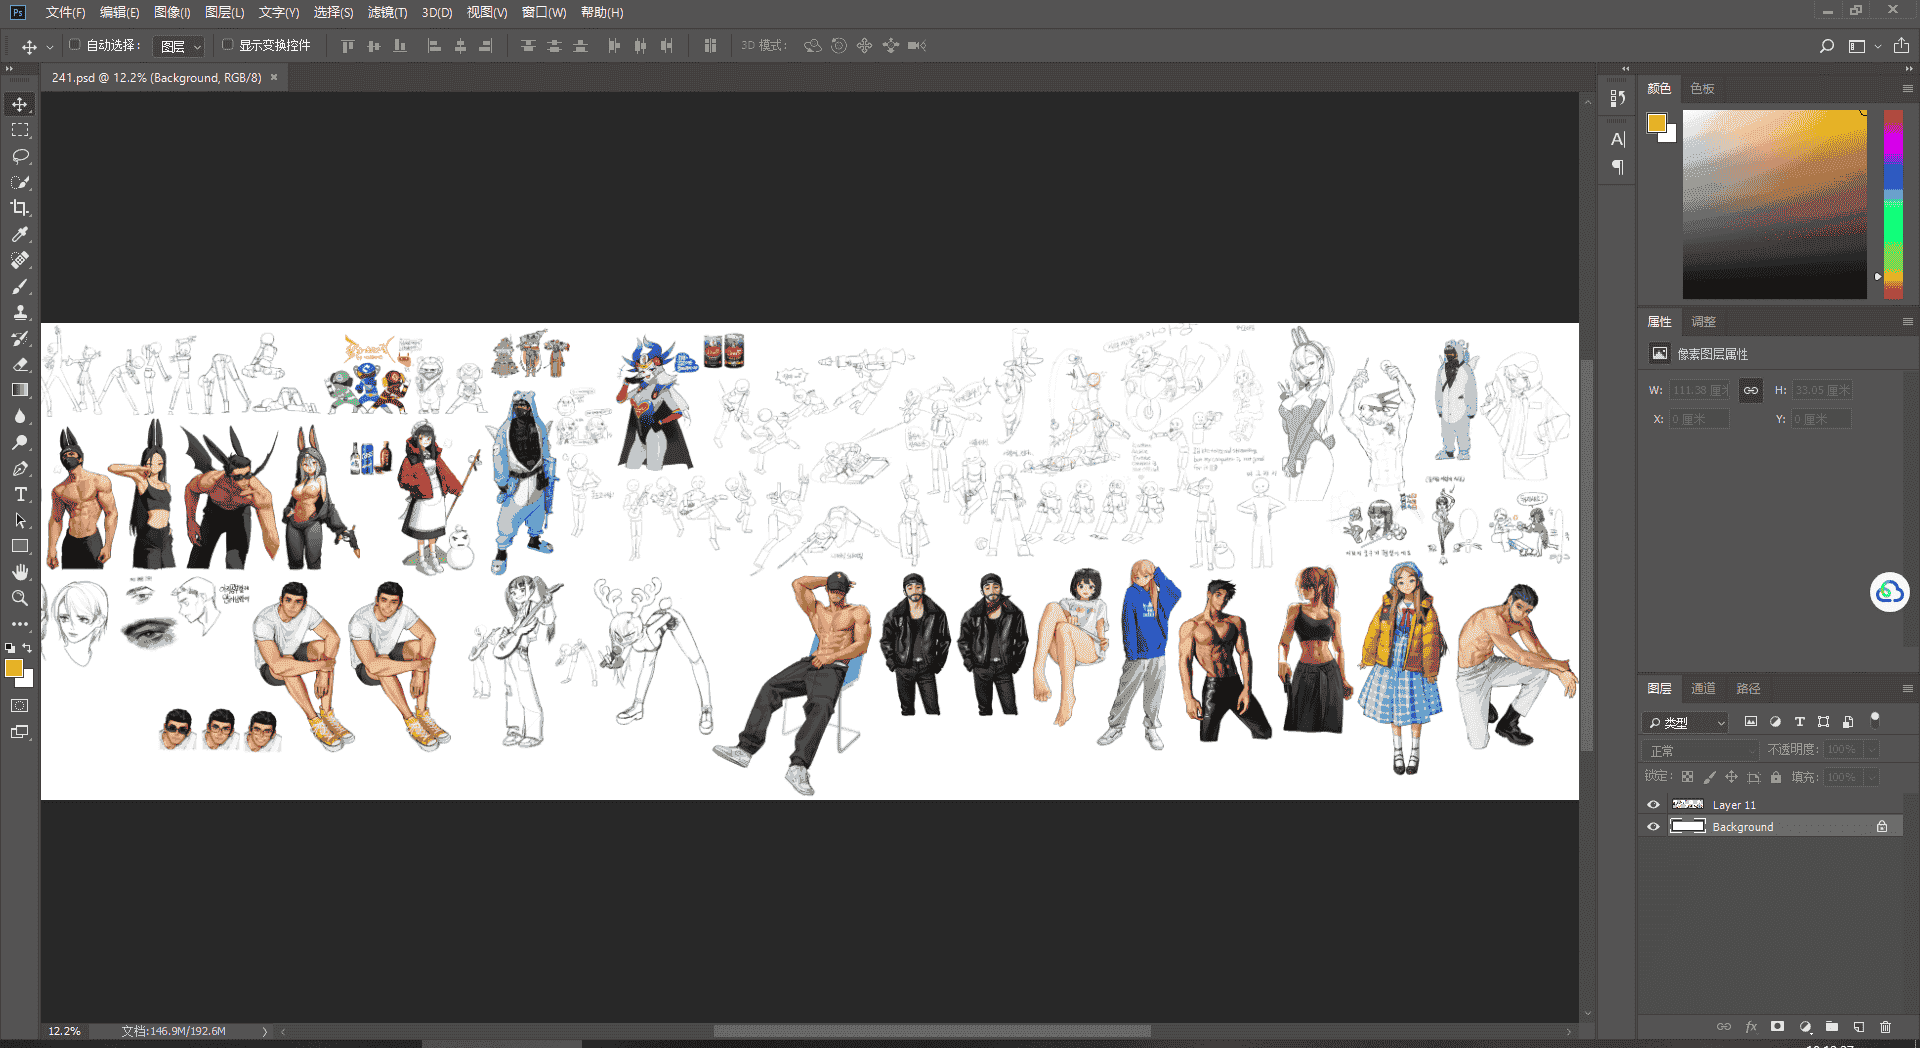
Task: Select the Eraser tool
Action: pyautogui.click(x=20, y=364)
